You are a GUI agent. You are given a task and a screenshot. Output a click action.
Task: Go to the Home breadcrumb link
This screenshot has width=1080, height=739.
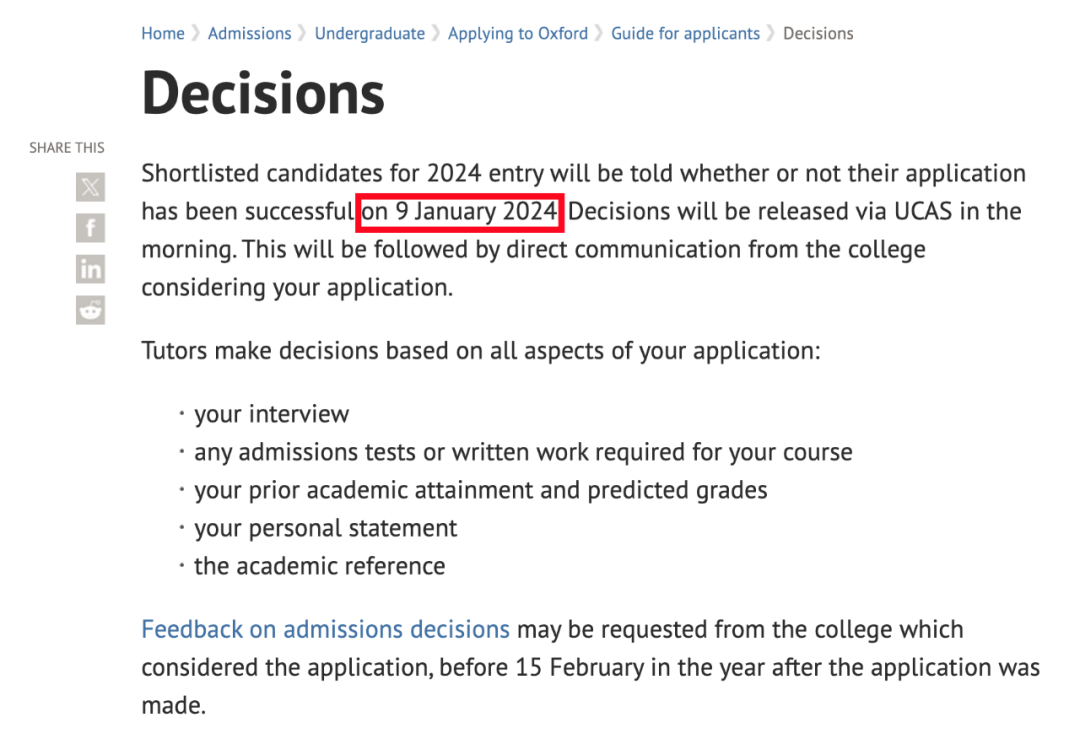[163, 33]
